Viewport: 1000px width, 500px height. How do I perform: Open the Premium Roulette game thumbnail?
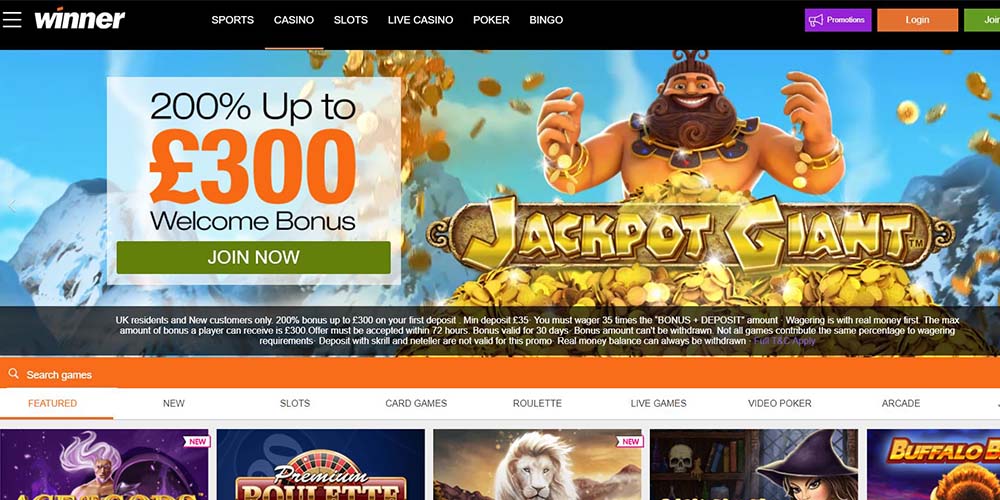coord(320,464)
